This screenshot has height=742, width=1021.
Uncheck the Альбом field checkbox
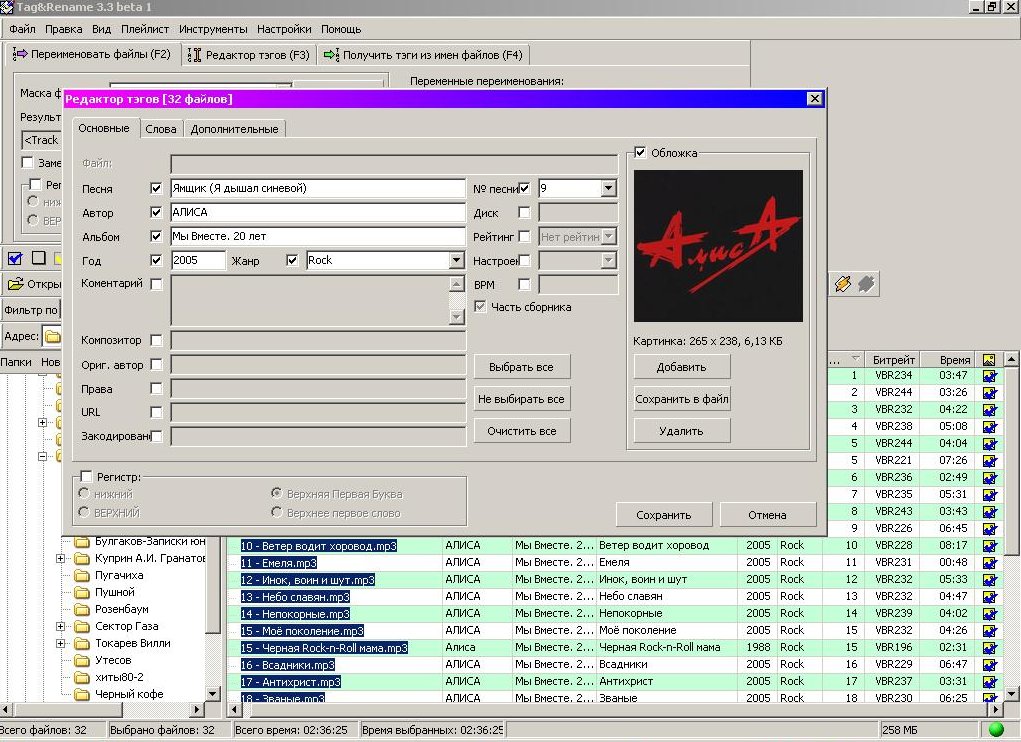click(156, 236)
